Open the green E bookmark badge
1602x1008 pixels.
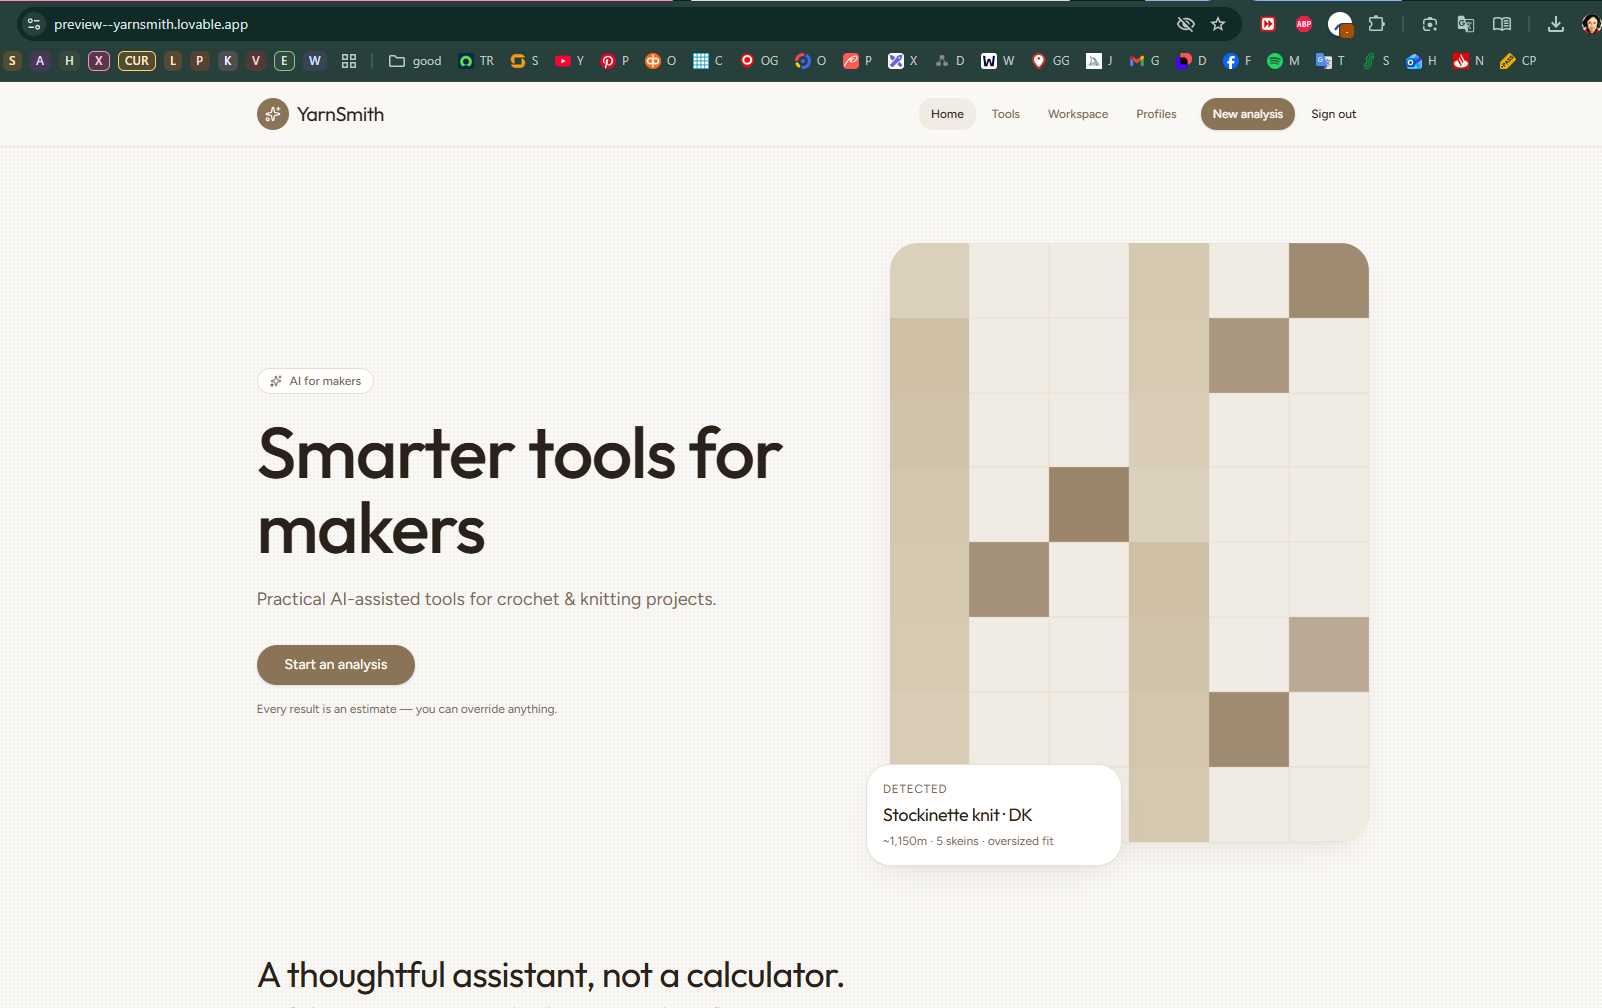click(284, 61)
